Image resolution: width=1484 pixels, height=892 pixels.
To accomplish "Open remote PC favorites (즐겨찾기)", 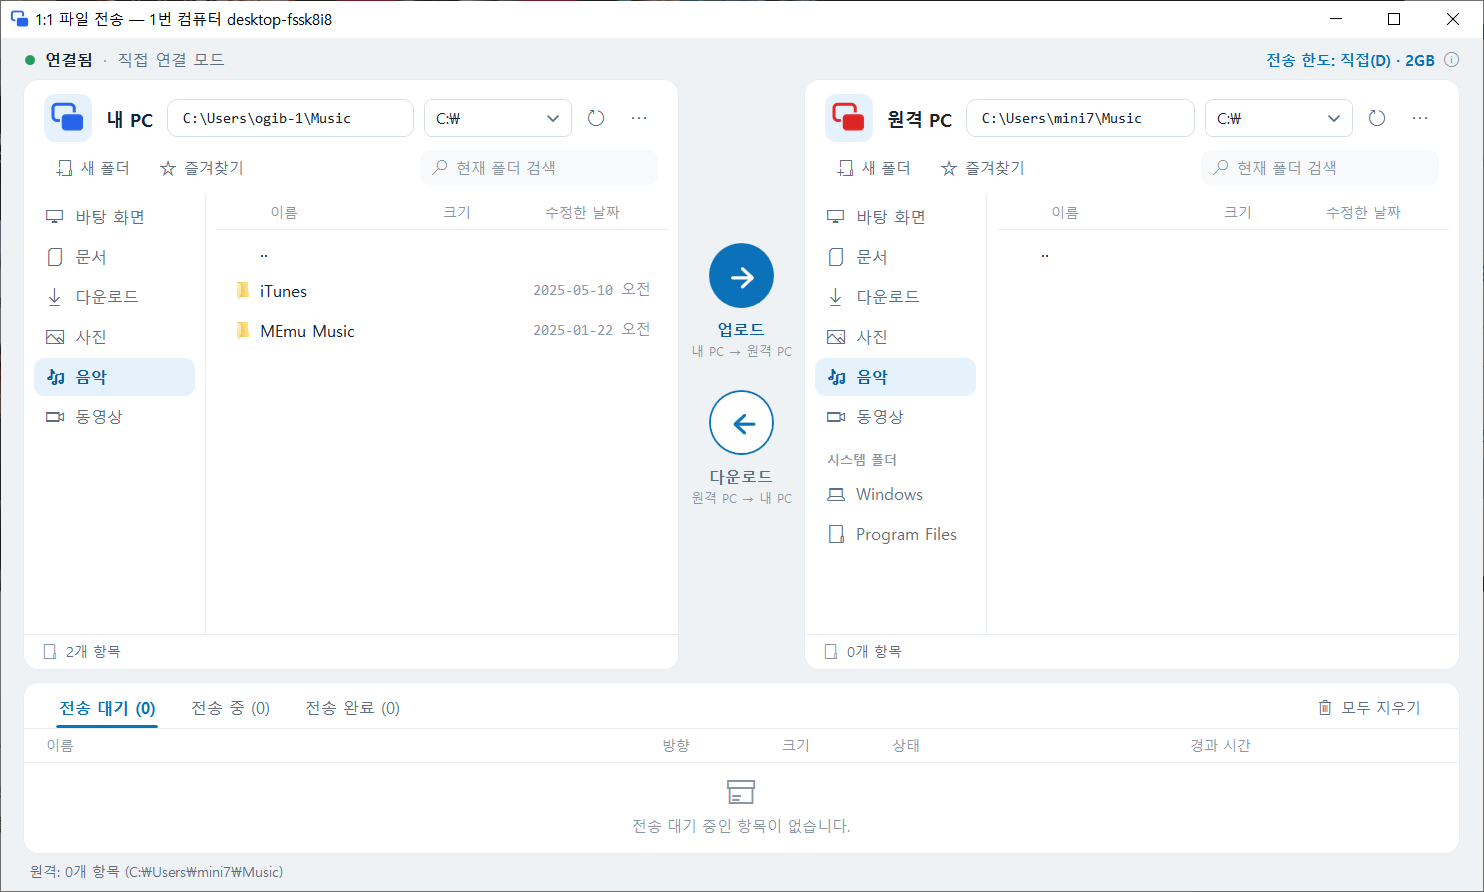I will point(983,168).
